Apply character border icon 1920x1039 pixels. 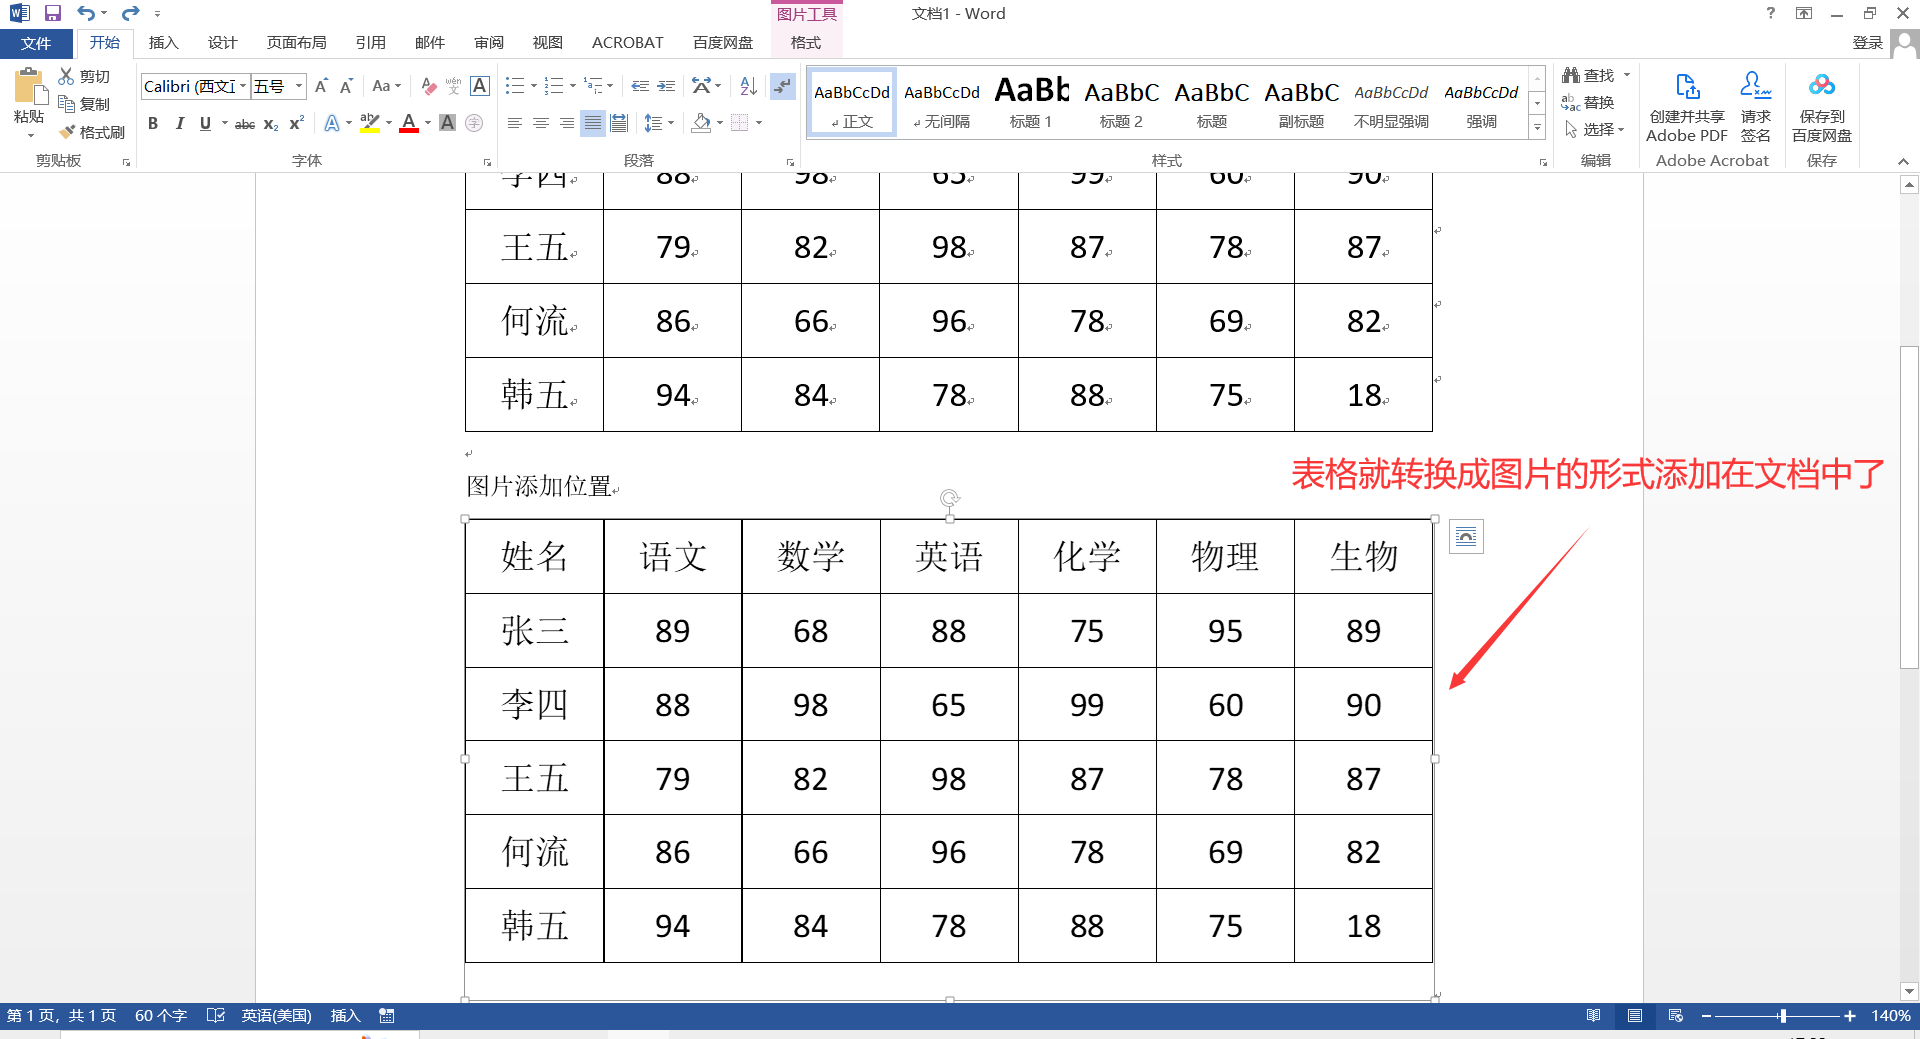[x=480, y=86]
